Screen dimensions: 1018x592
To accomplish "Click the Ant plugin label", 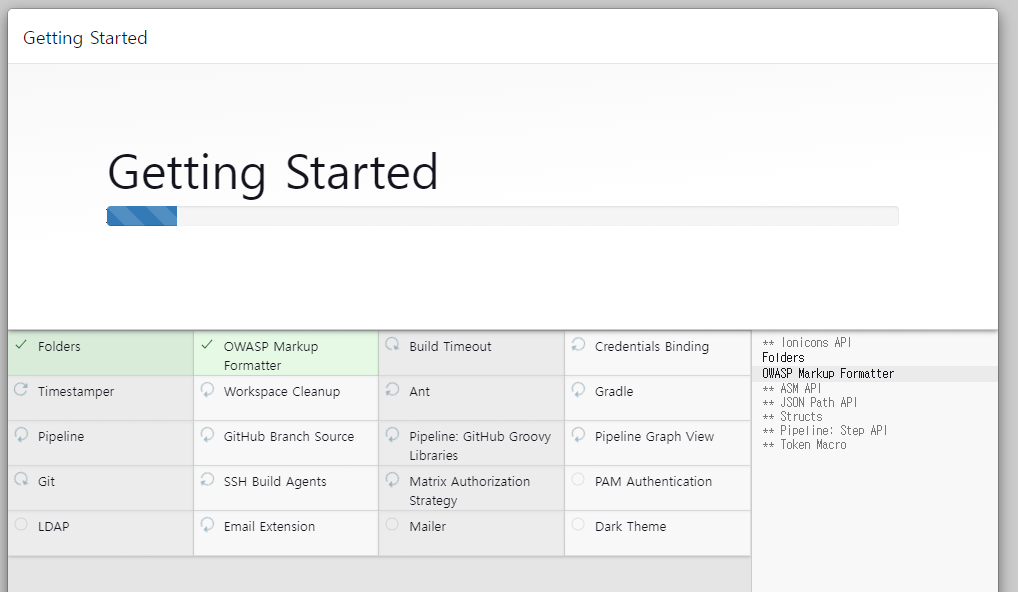I will point(419,391).
